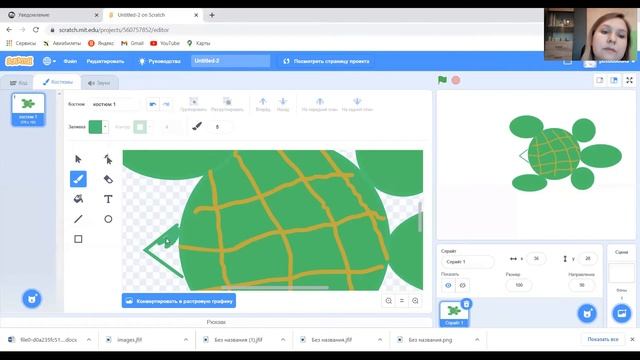Screen dimensions: 640x360
Task: Click Посмотреть страницу проекта button
Action: tap(326, 61)
